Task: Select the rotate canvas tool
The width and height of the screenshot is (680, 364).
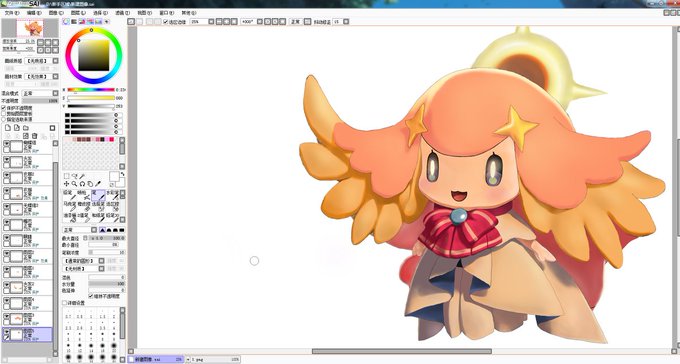Action: coord(82,184)
